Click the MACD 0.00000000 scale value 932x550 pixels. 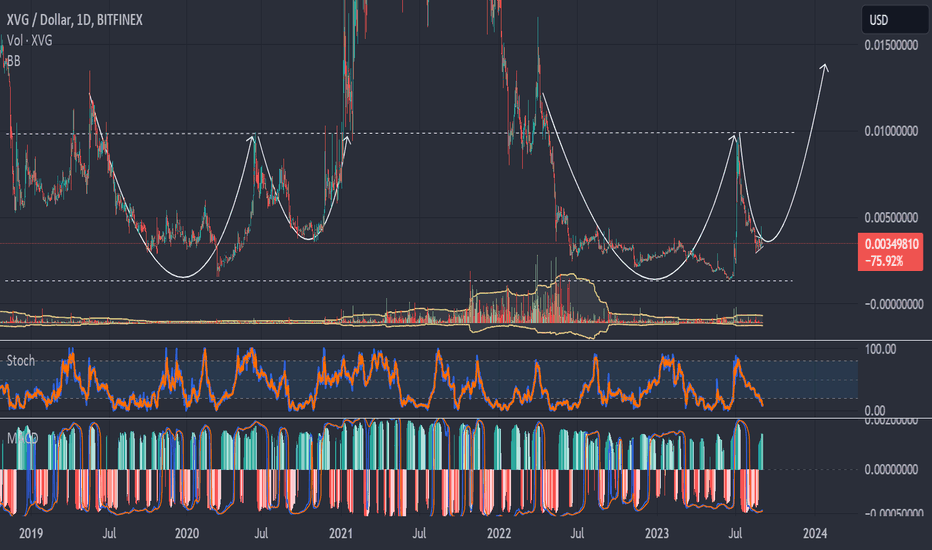click(891, 470)
